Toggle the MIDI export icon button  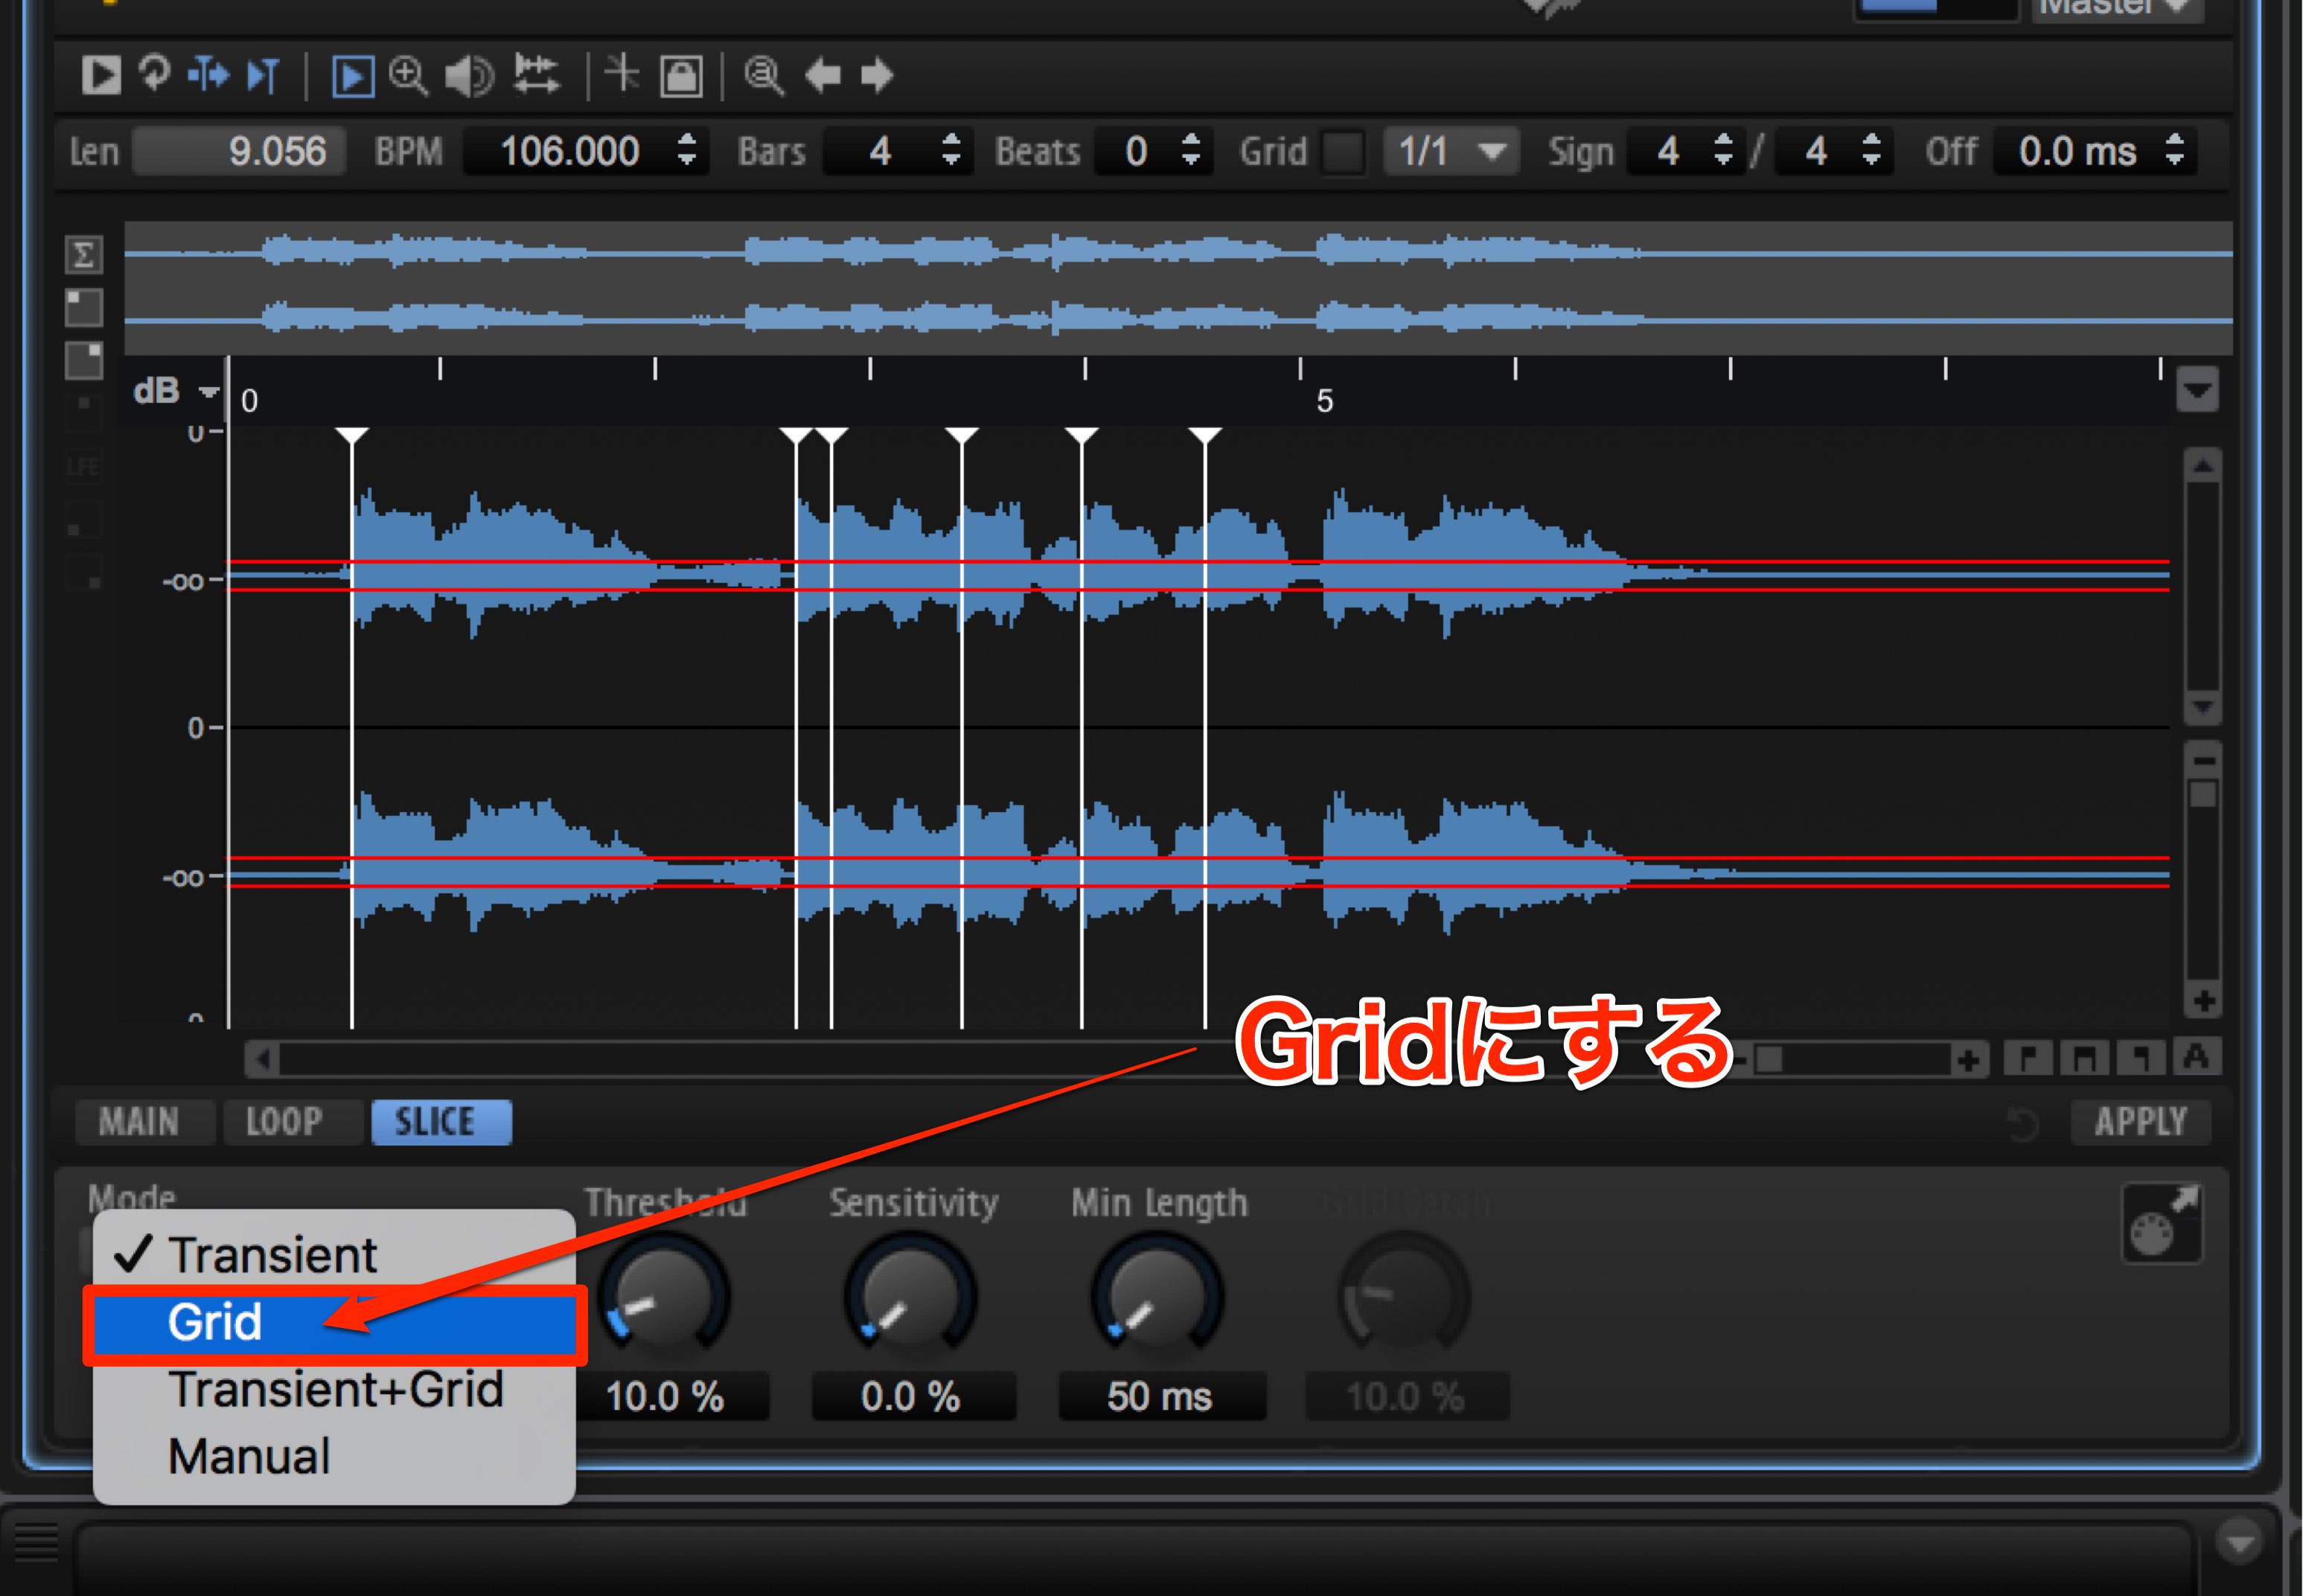[2161, 1224]
